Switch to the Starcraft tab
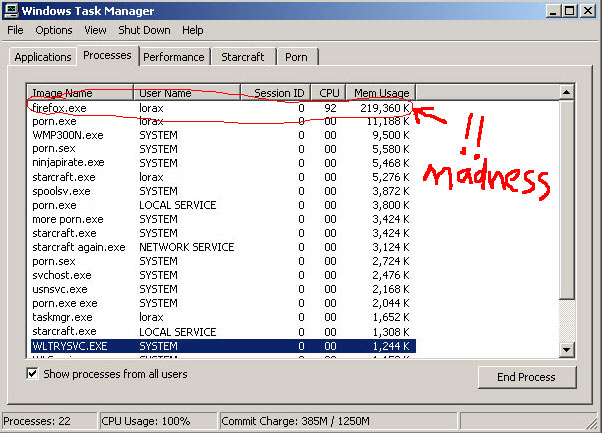This screenshot has width=602, height=433. click(x=243, y=57)
